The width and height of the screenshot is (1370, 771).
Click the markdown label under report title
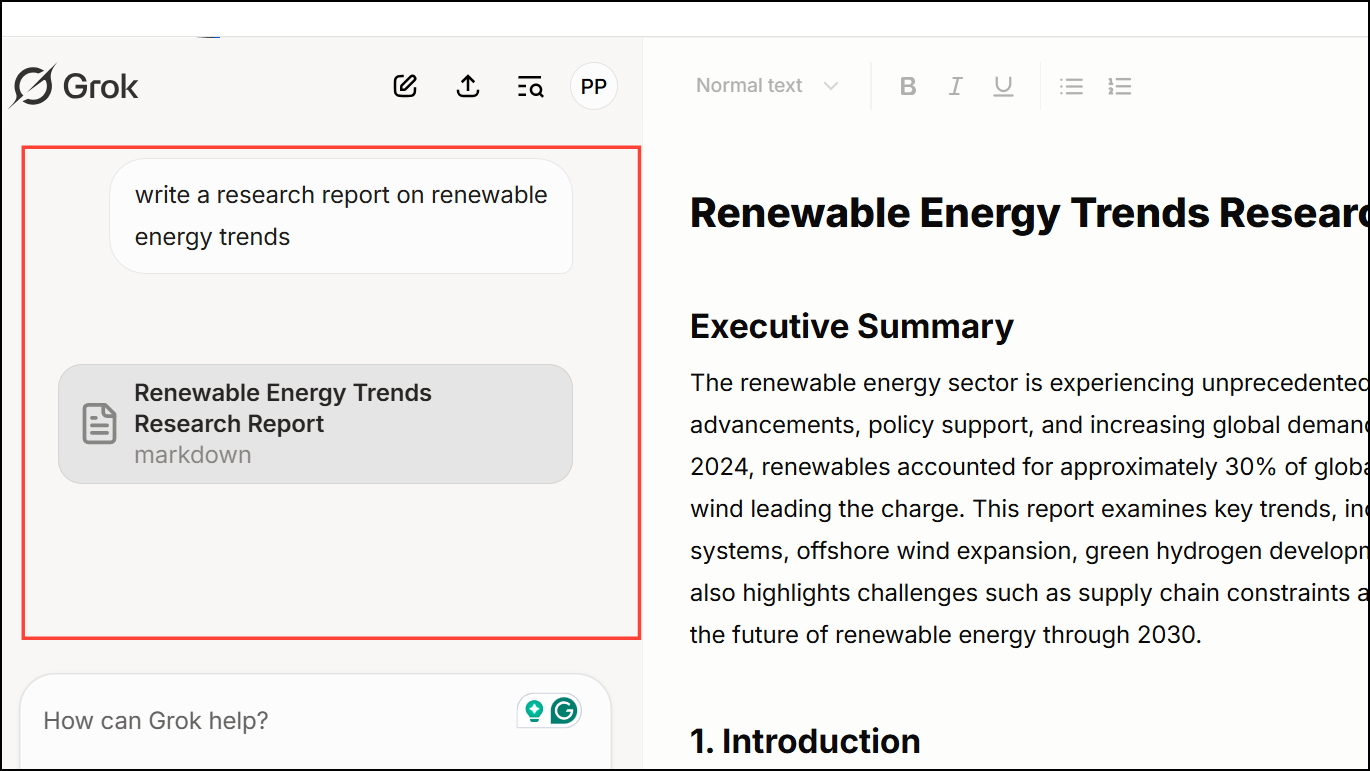click(x=193, y=455)
